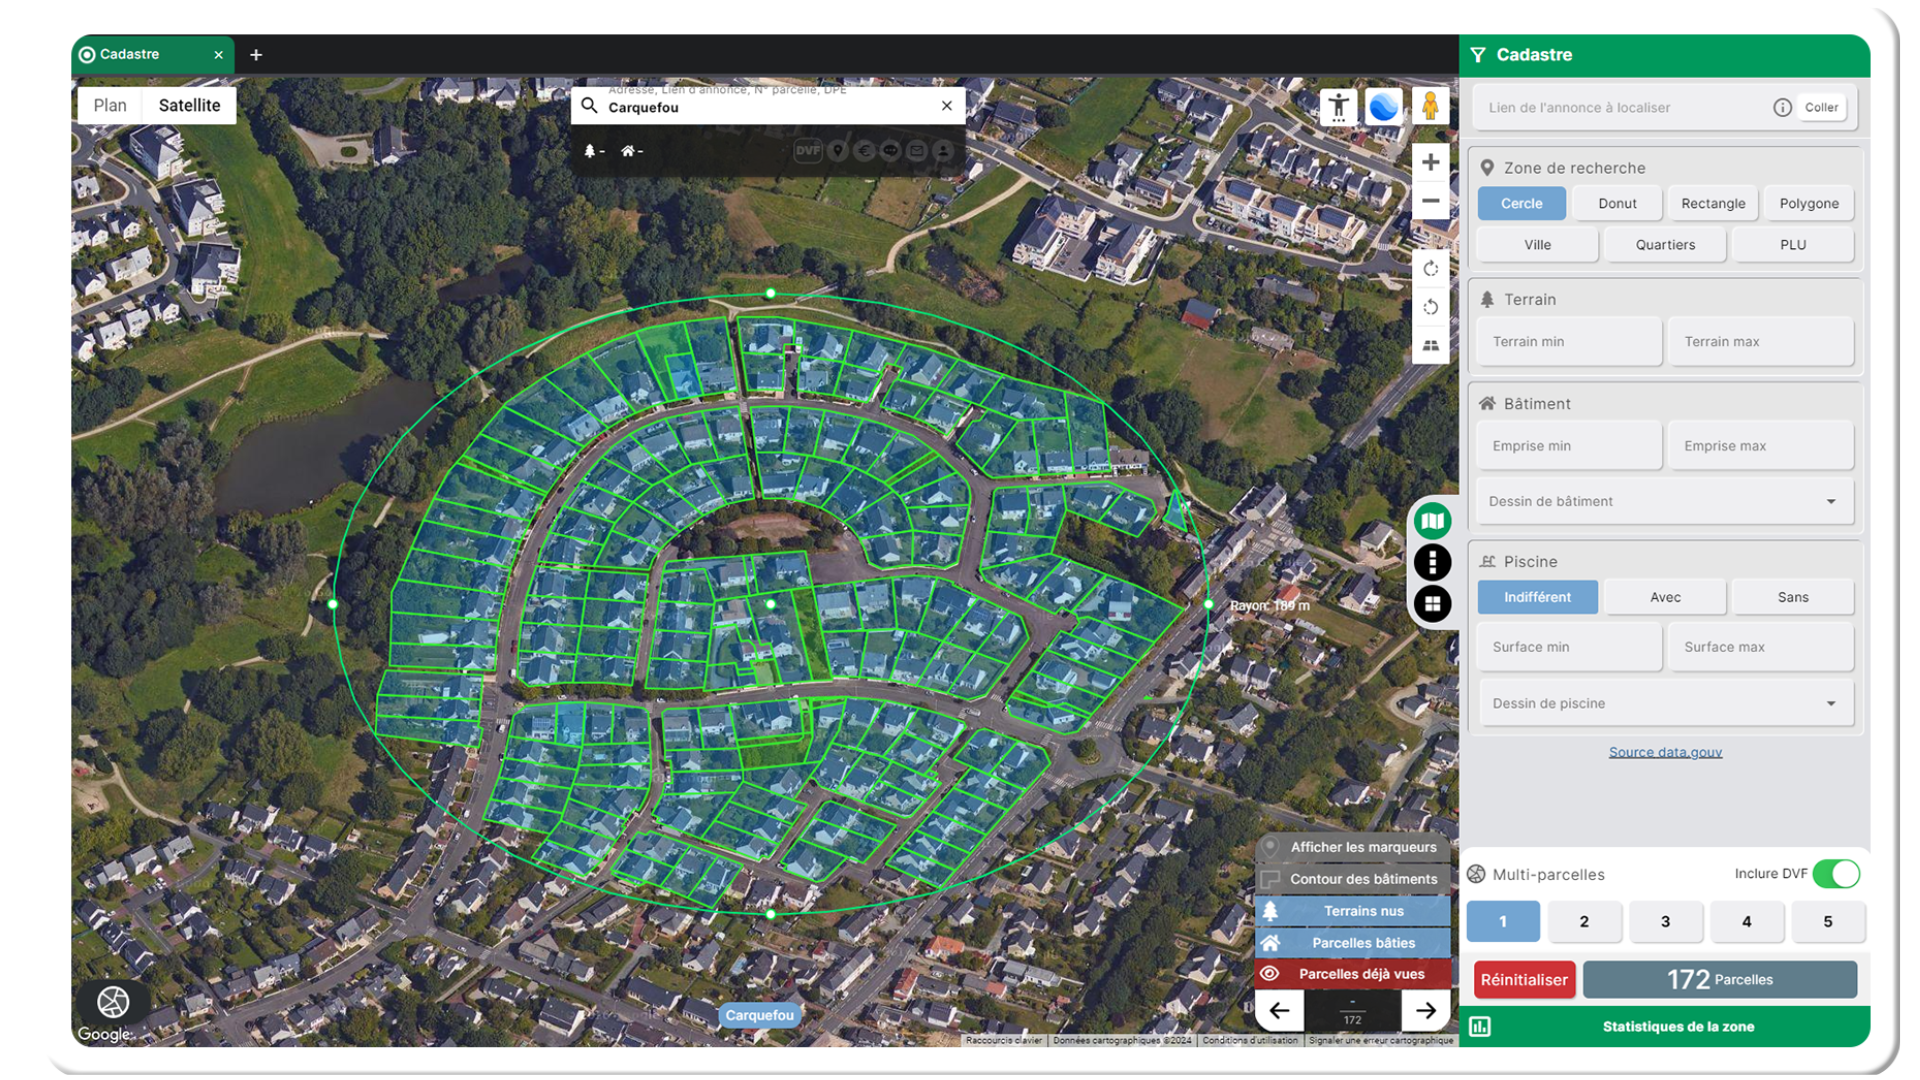
Task: Select the Avec piscine option
Action: (x=1665, y=597)
